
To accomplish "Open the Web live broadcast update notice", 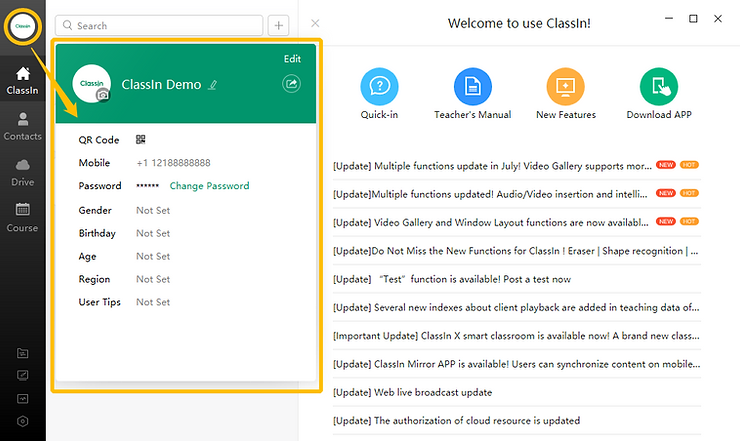I will (412, 393).
